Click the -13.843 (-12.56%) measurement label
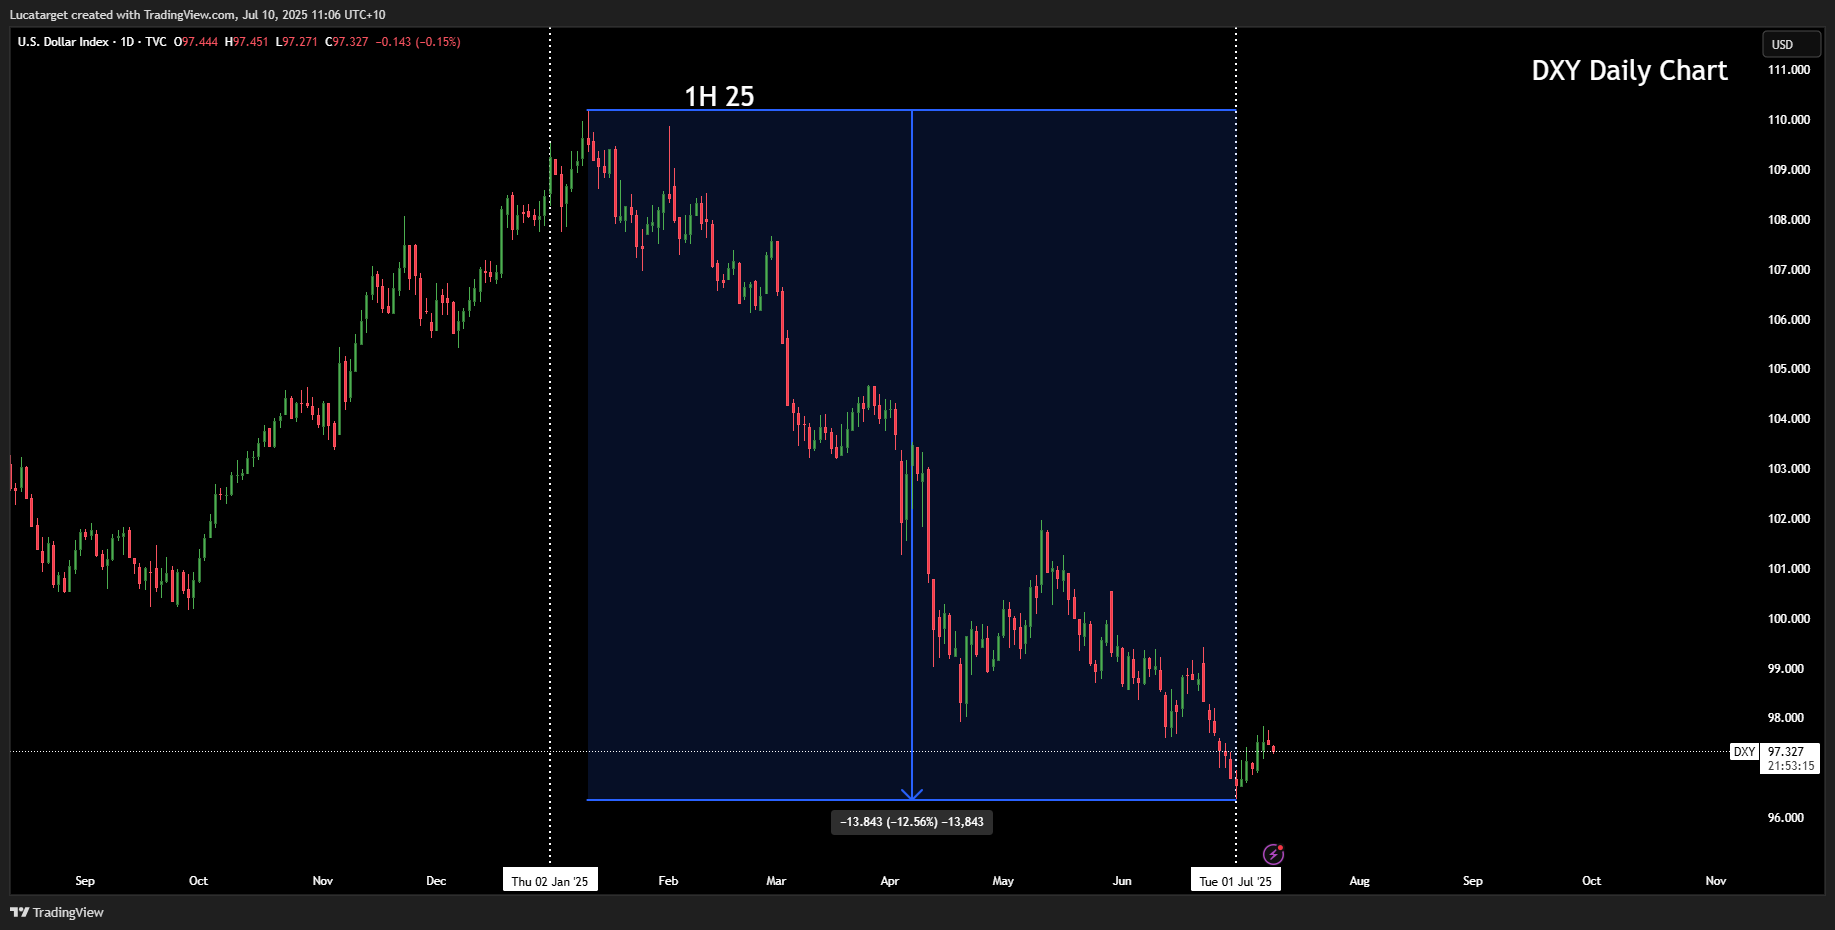Screen dimensions: 1835x930 (x=912, y=822)
